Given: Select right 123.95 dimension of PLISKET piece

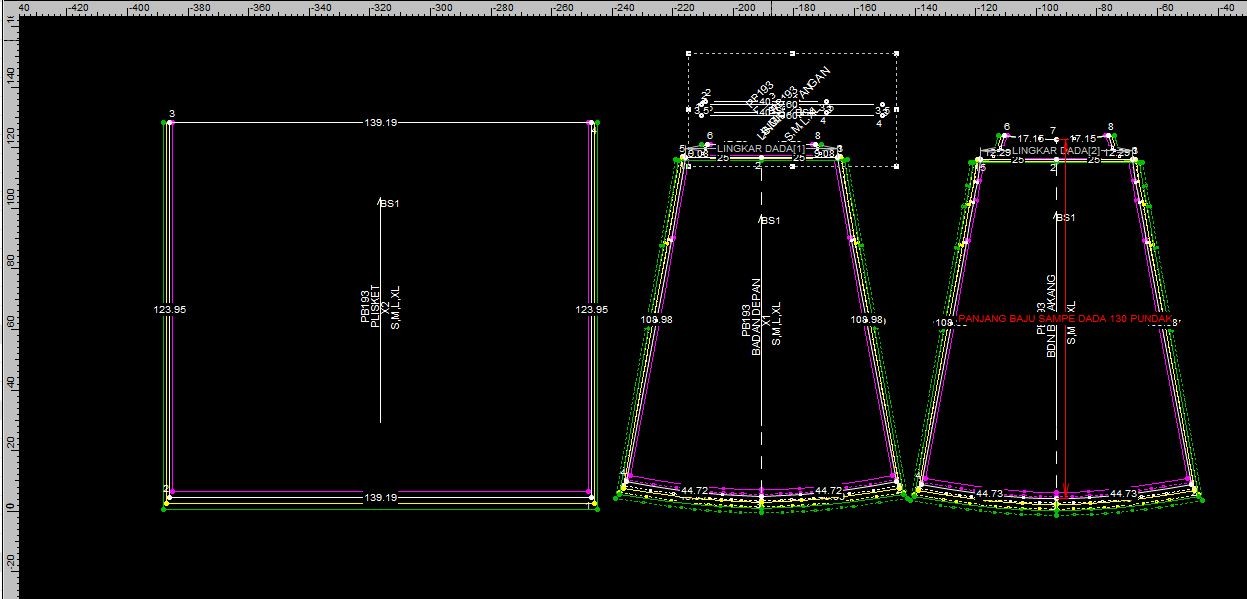Looking at the screenshot, I should (x=592, y=310).
